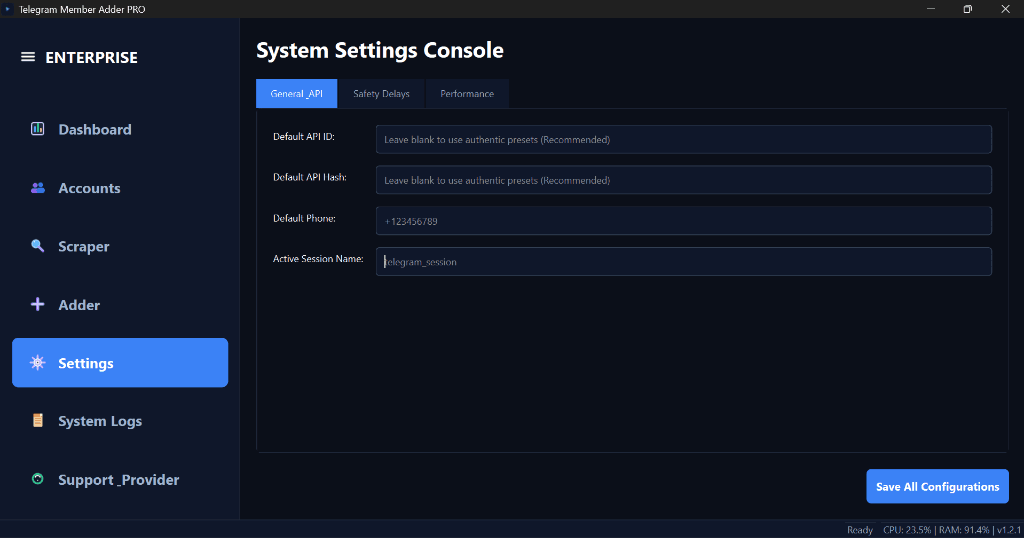This screenshot has width=1024, height=538.
Task: Switch to the Performance tab
Action: 467,93
